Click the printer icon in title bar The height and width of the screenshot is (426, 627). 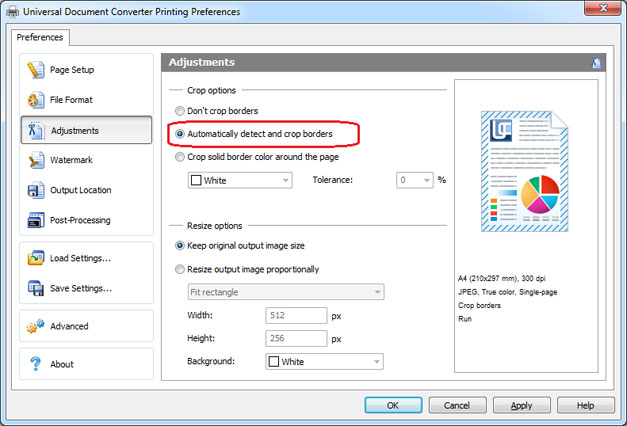[x=12, y=12]
